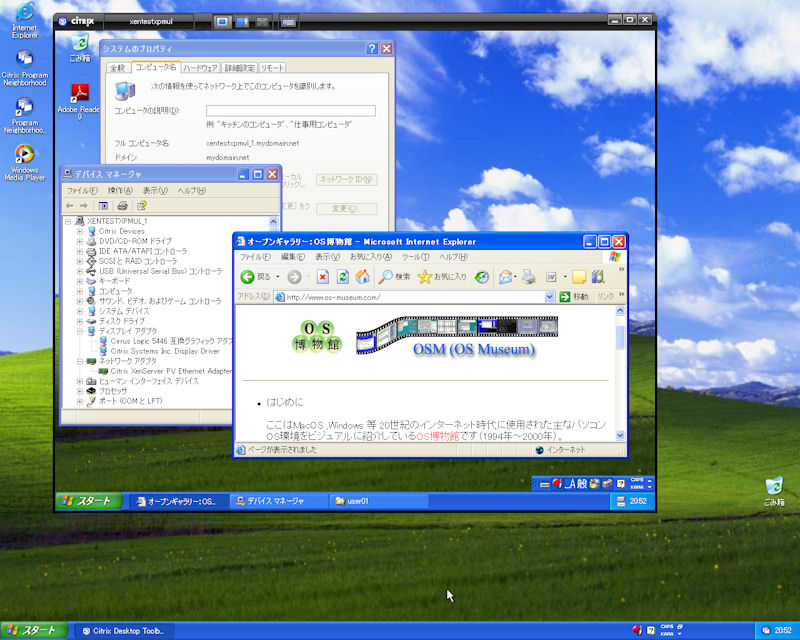Open the 操作(A) menu in デバイス マネージャ
Screen dimensions: 800x640
click(x=120, y=190)
